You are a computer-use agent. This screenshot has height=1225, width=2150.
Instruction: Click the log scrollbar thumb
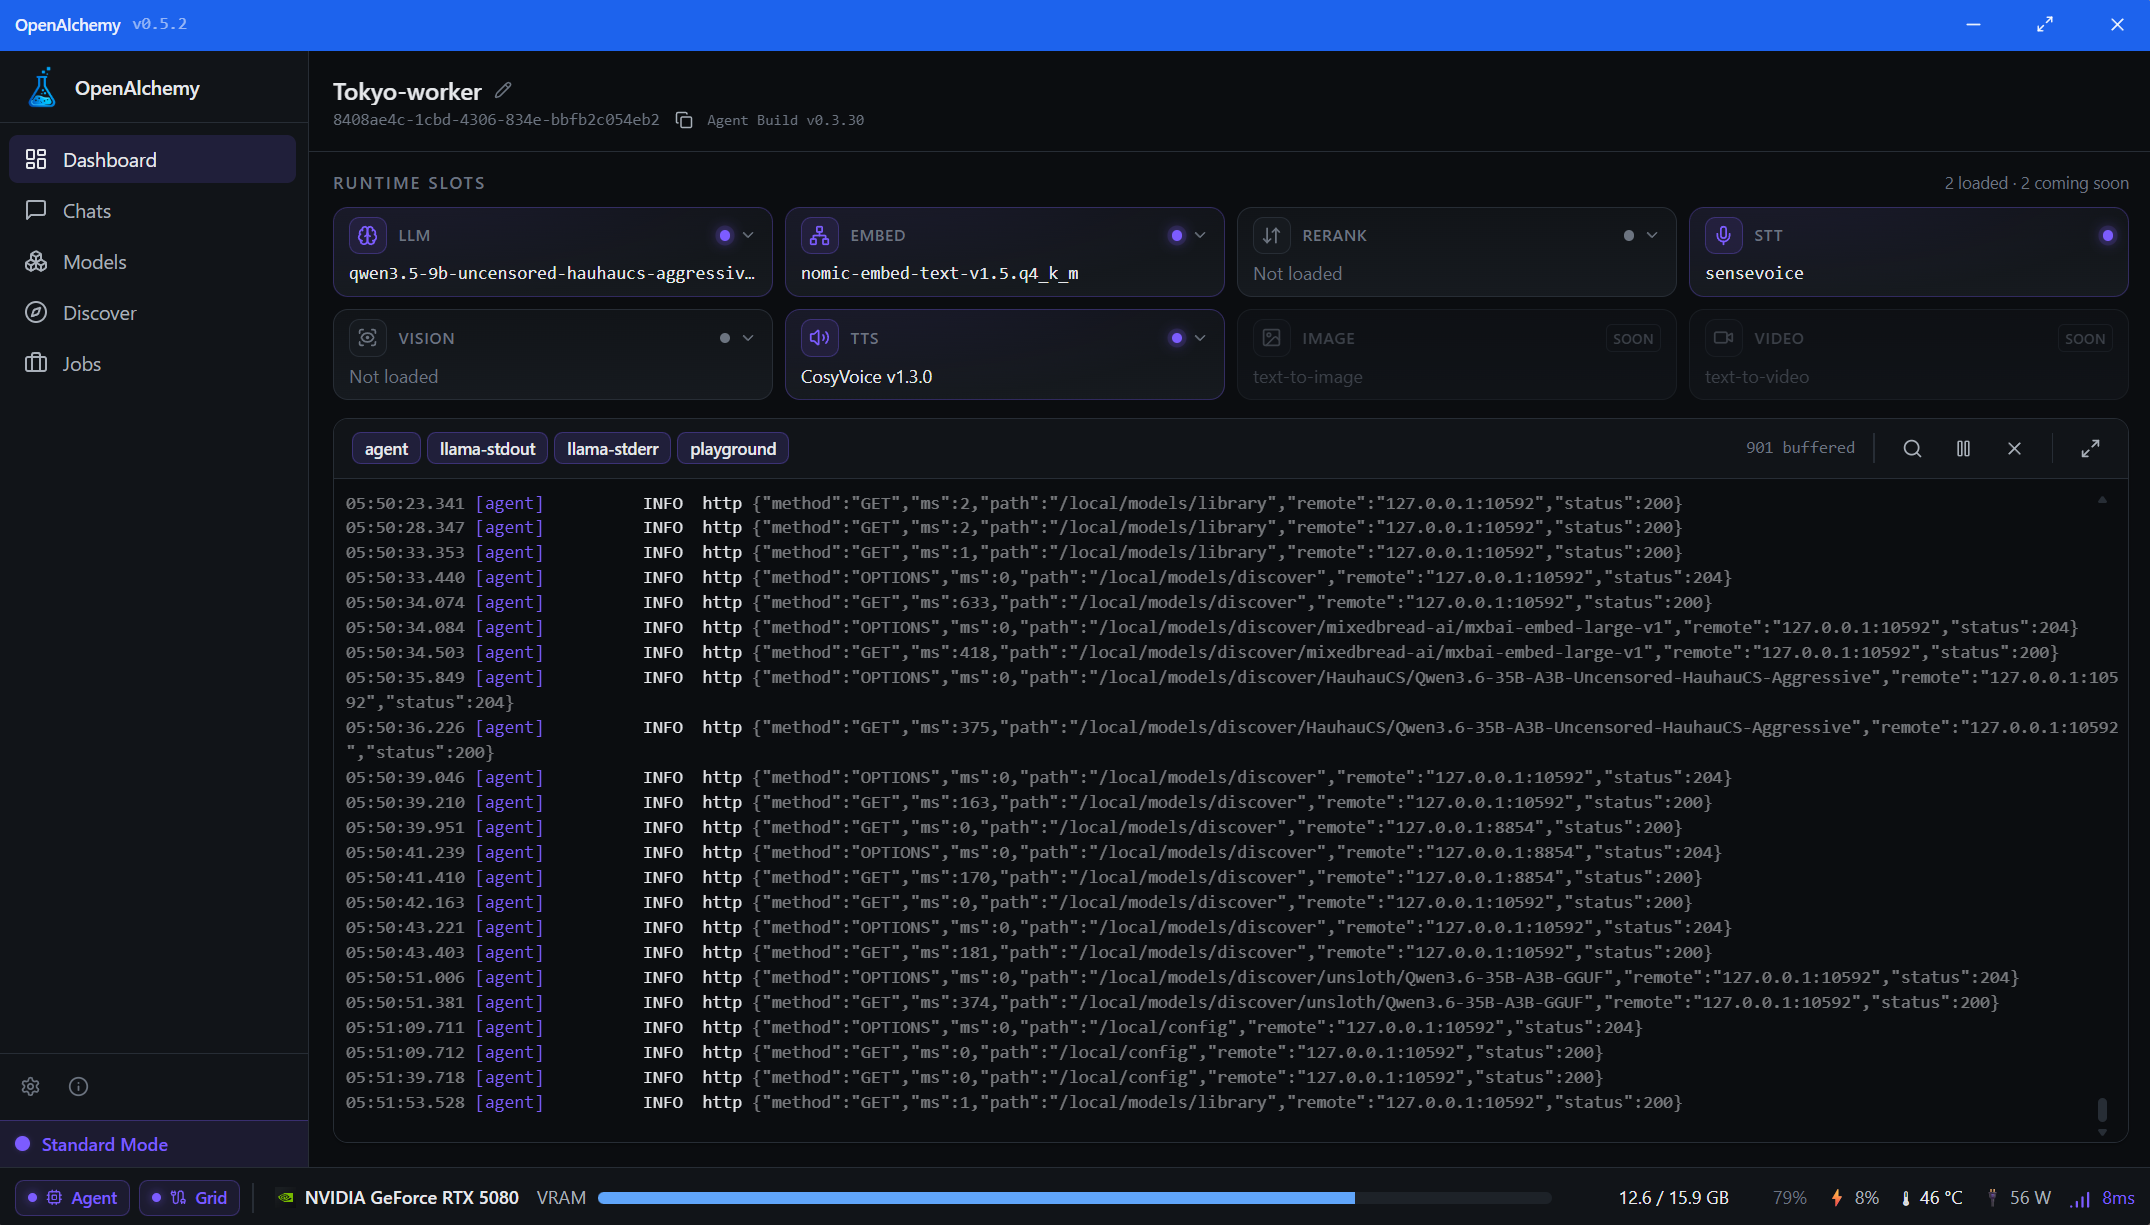2102,1109
